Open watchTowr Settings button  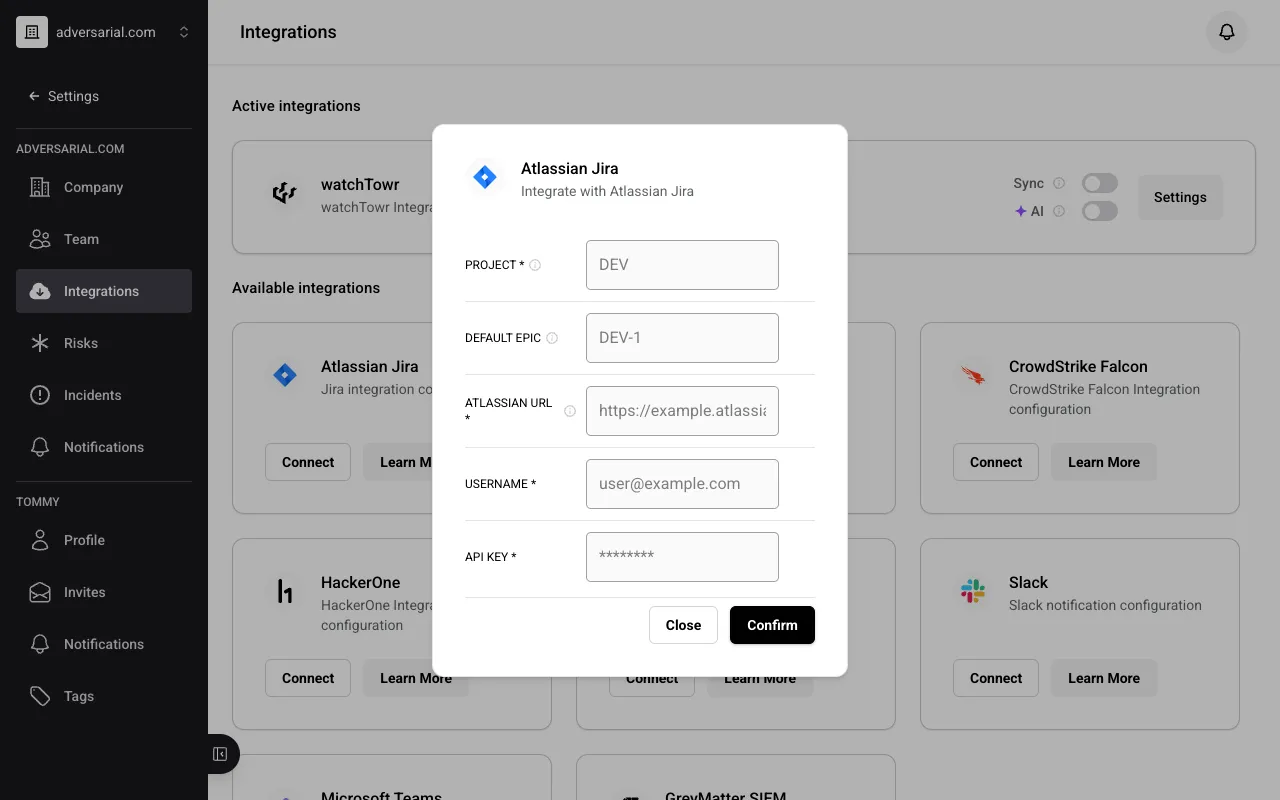tap(1180, 197)
